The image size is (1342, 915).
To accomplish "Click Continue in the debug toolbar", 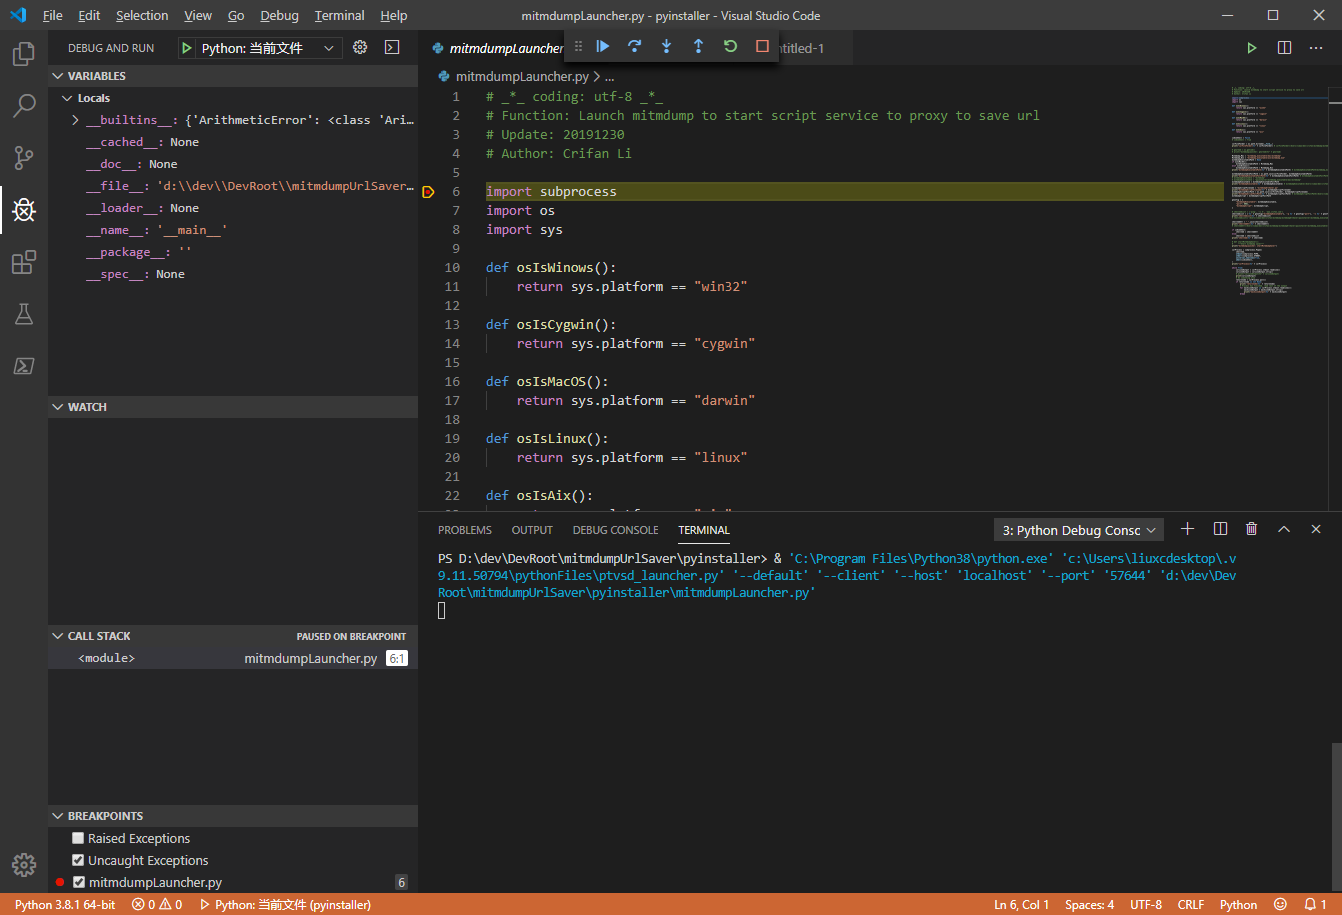I will 603,46.
